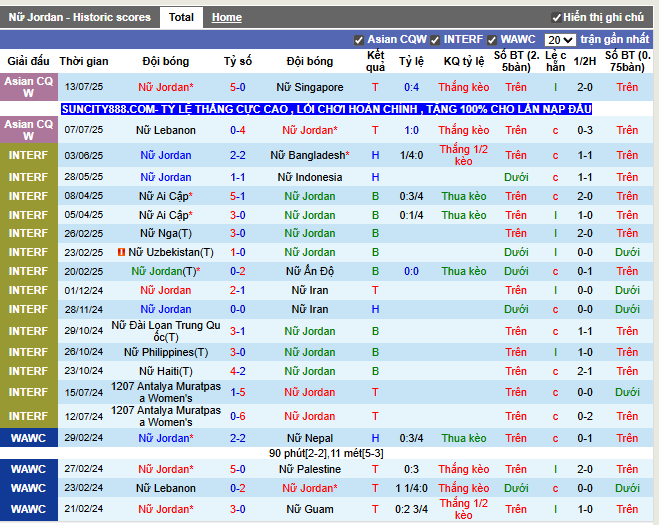Open the 0-0 score on 28/11/24
This screenshot has width=659, height=525.
point(237,309)
